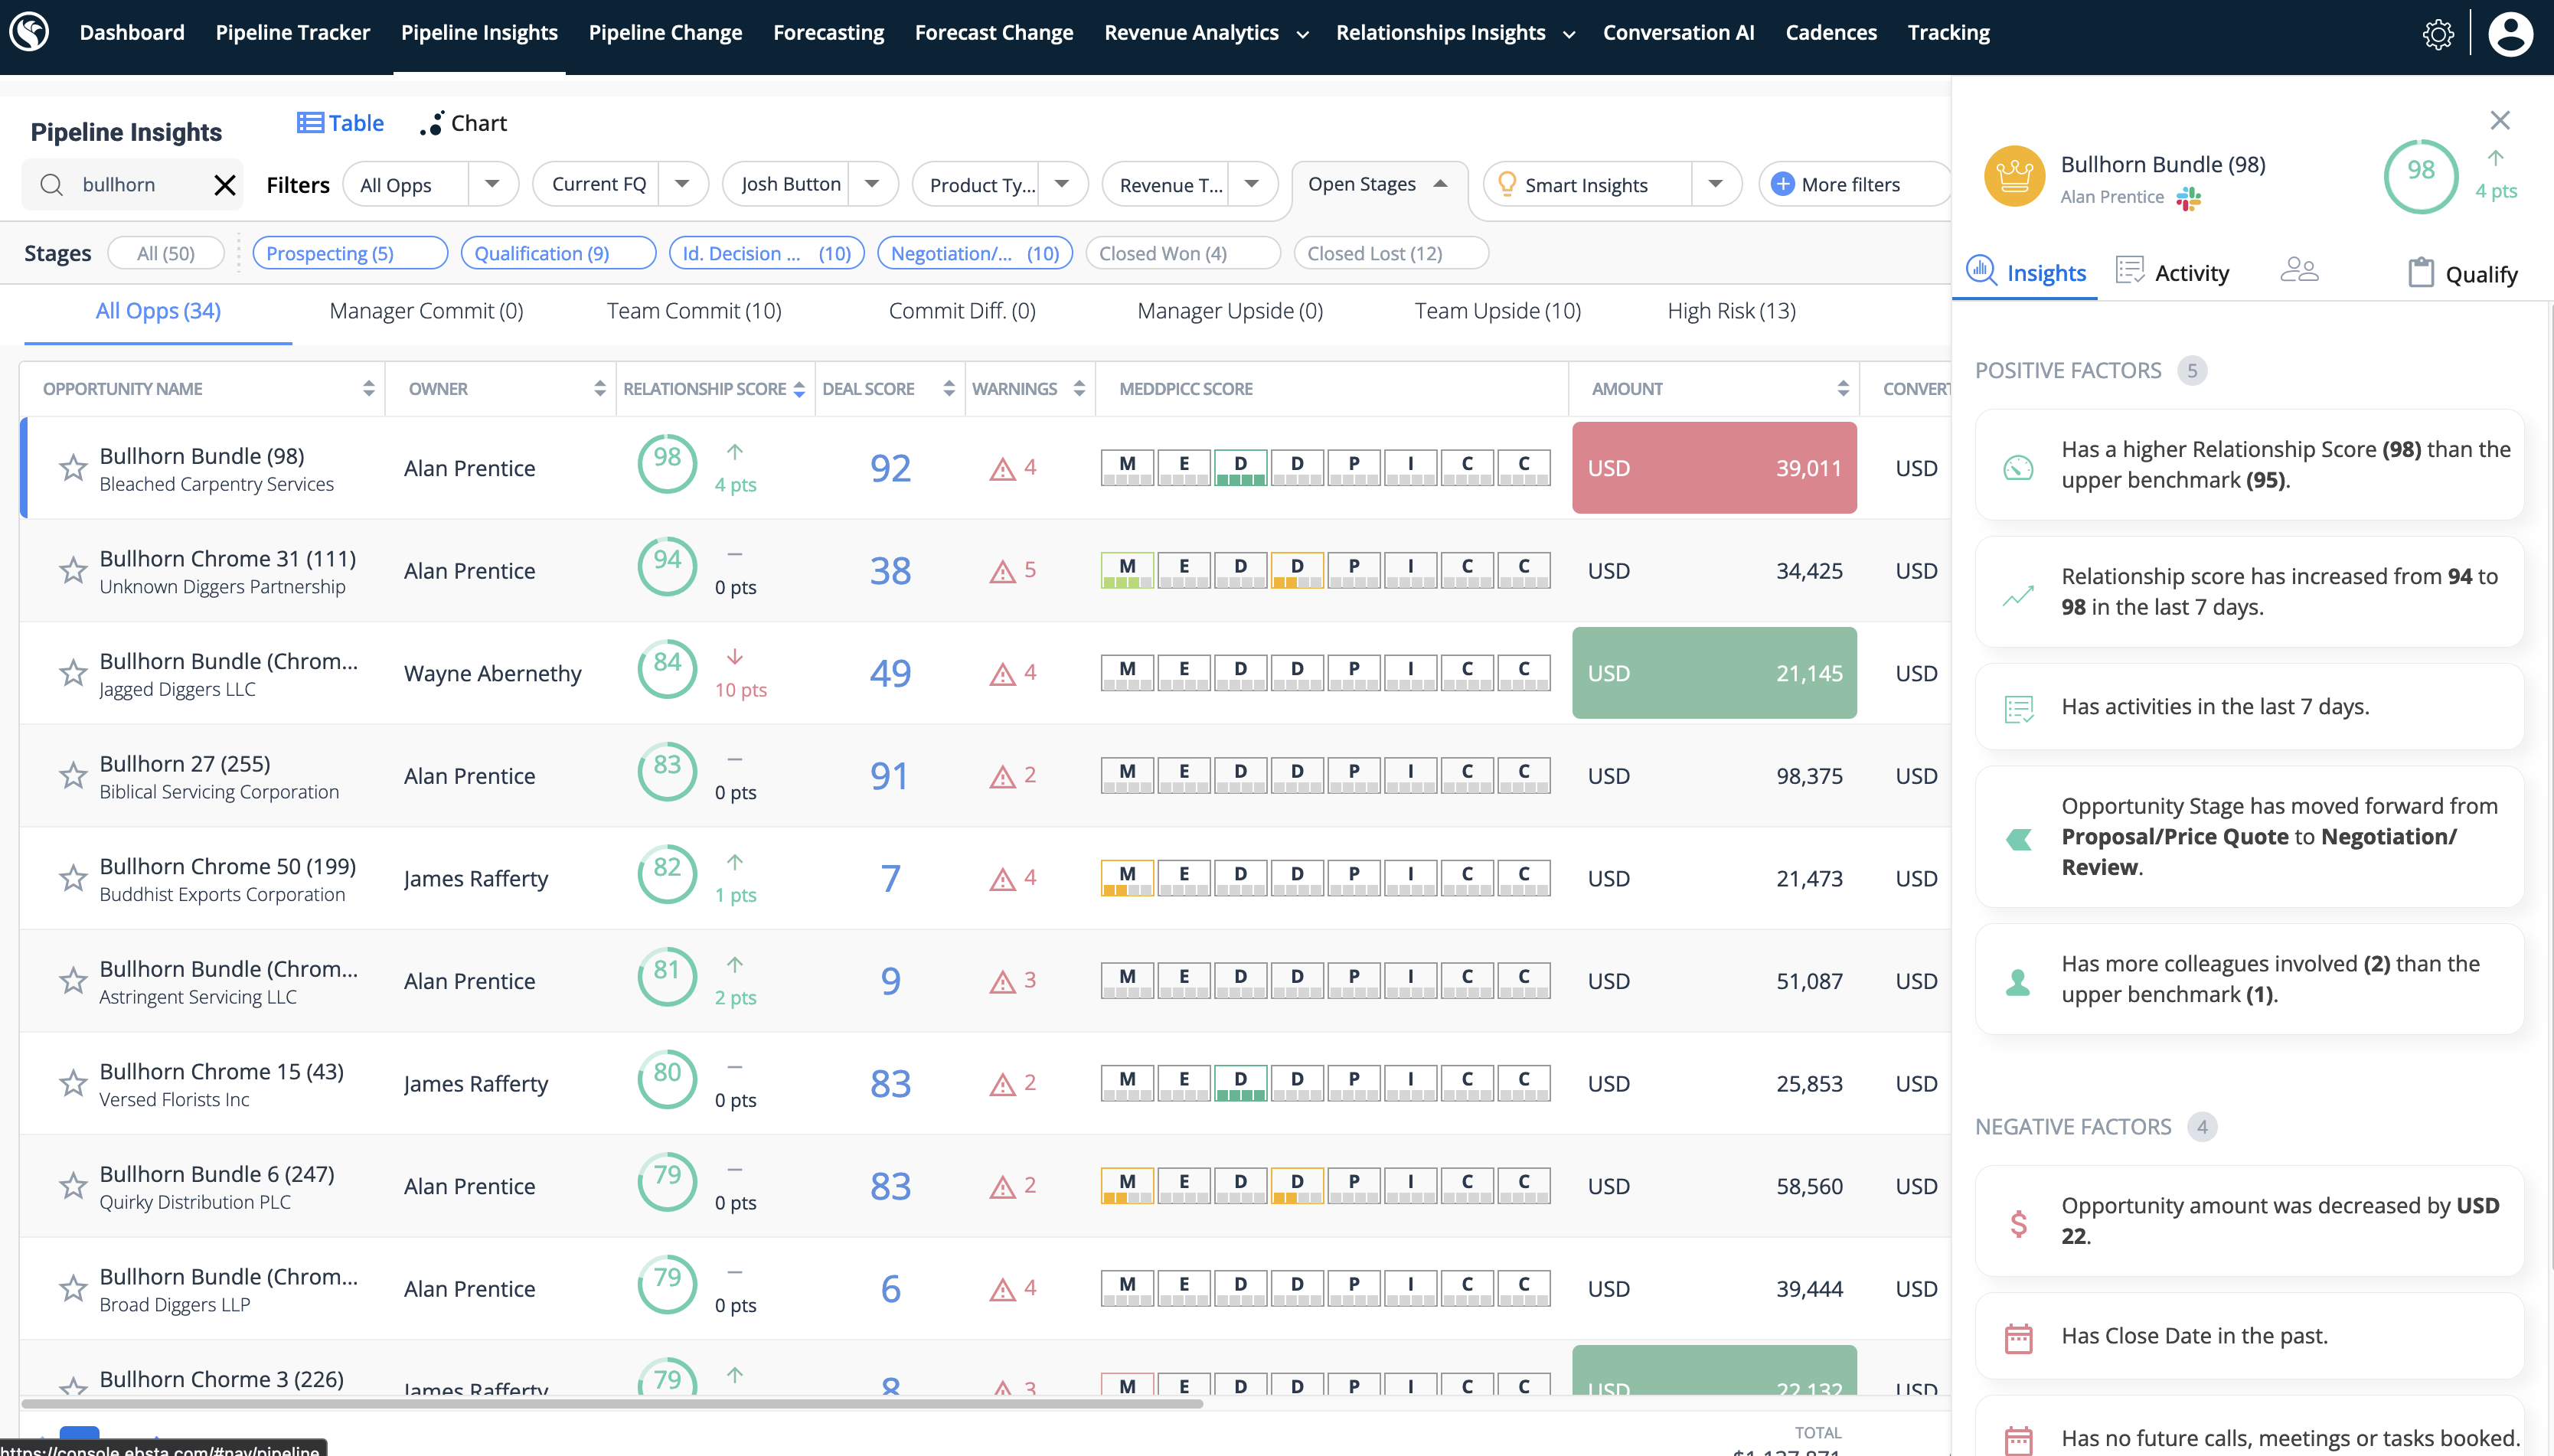
Task: Switch to the High Risk (13) tab
Action: (x=1731, y=311)
